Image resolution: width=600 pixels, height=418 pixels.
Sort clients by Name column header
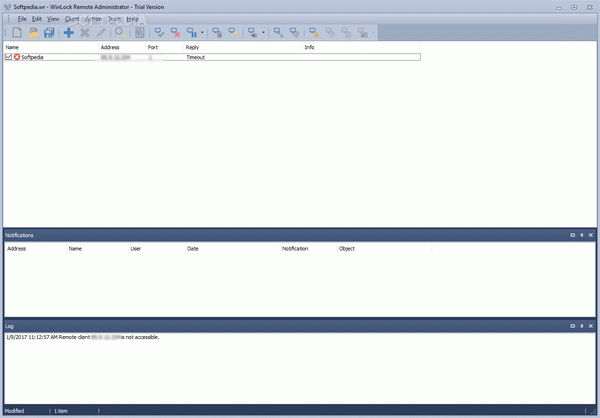click(51, 47)
